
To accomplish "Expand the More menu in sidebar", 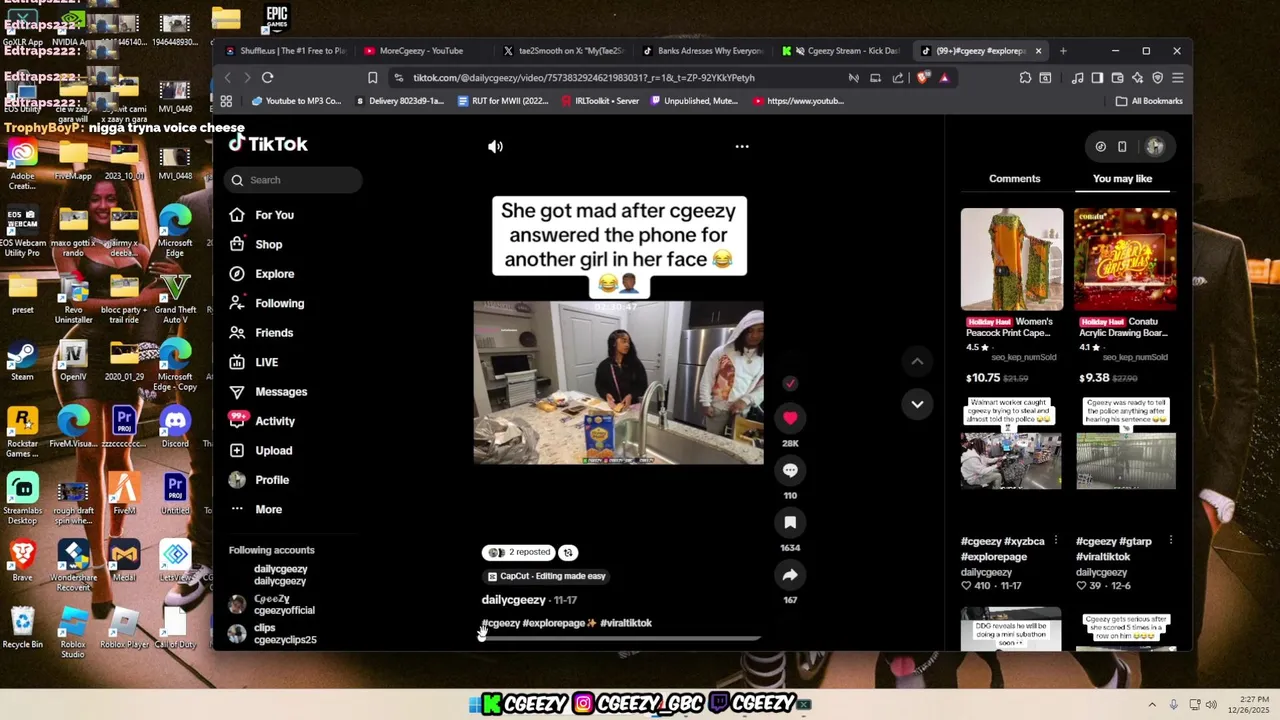I will pyautogui.click(x=268, y=509).
